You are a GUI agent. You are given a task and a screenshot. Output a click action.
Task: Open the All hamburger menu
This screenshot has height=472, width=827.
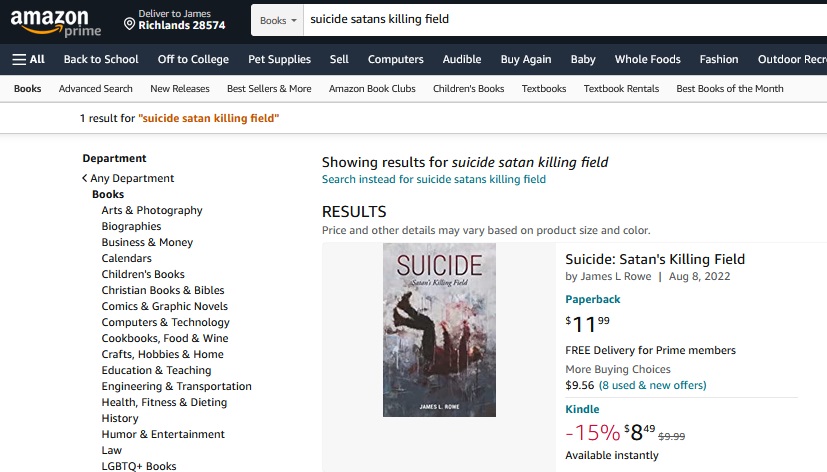point(28,59)
